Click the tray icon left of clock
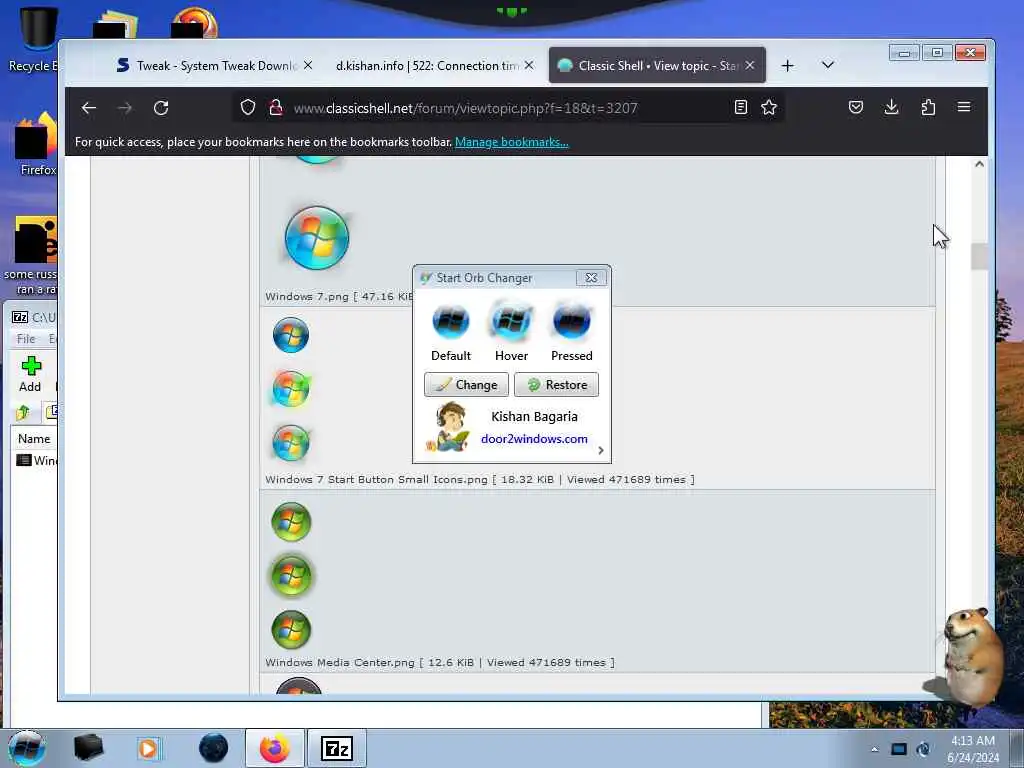This screenshot has height=768, width=1024. click(x=923, y=749)
